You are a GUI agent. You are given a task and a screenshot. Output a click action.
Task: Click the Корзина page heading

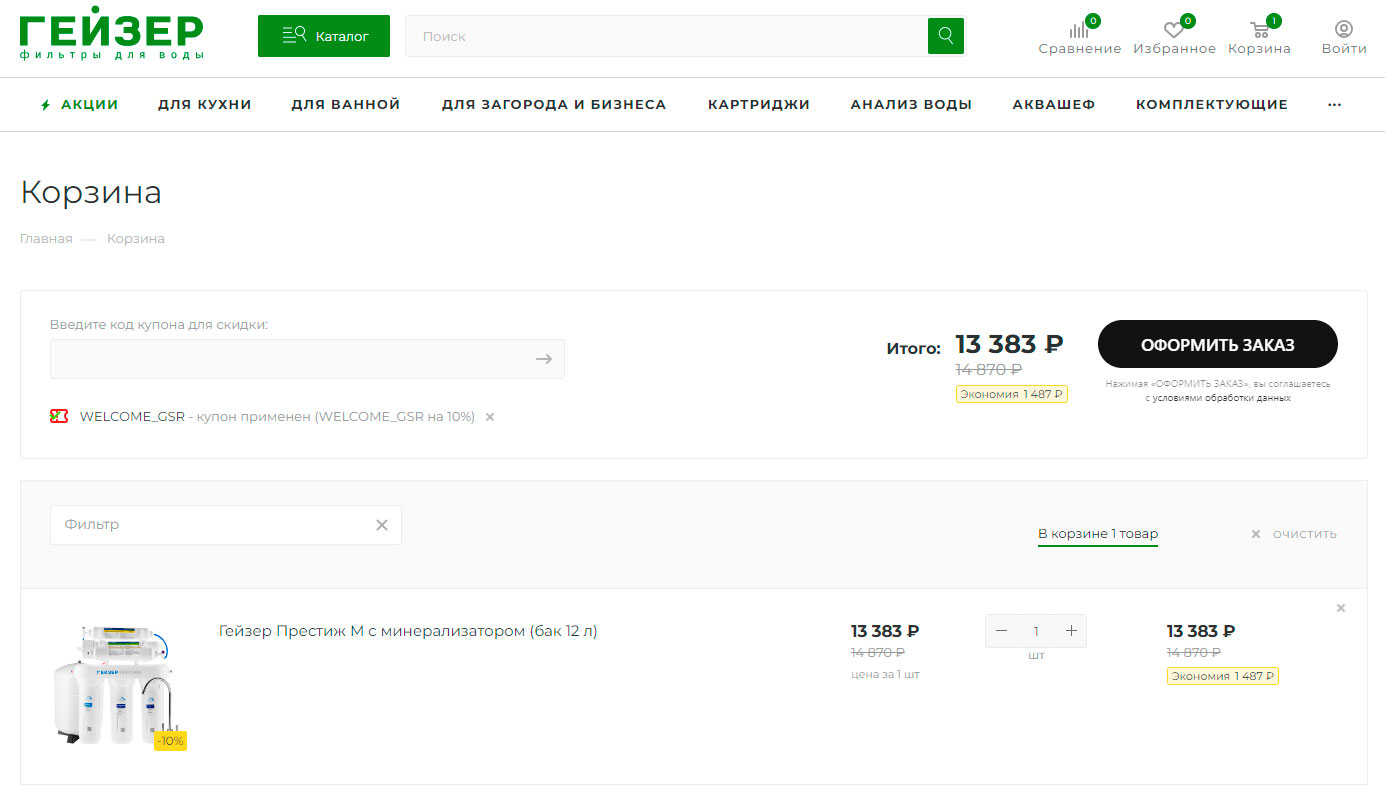point(91,192)
